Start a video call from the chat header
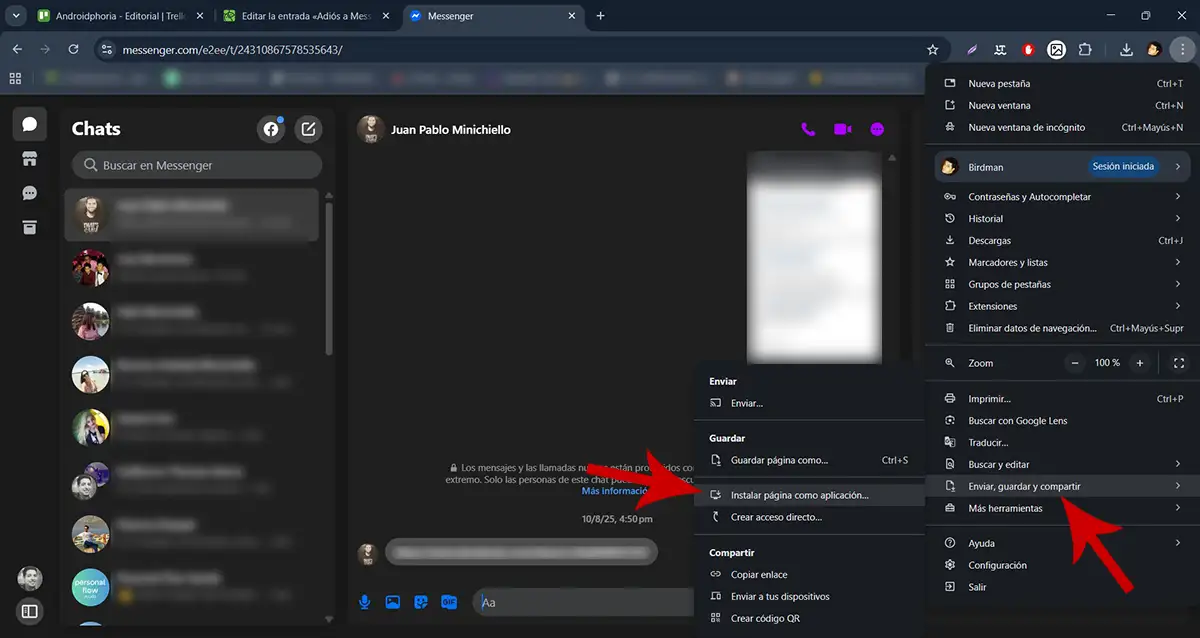Viewport: 1200px width, 638px height. pyautogui.click(x=841, y=129)
